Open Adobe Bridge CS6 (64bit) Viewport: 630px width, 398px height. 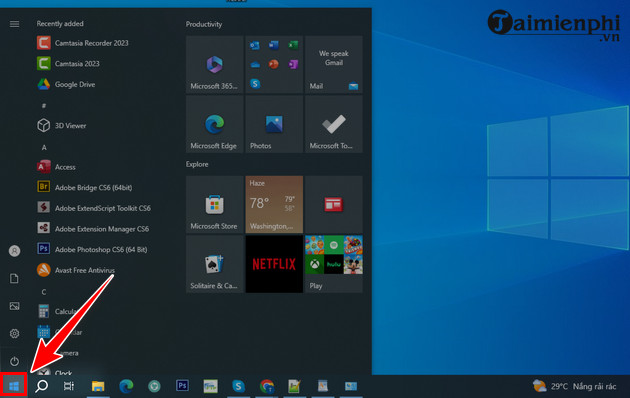tap(84, 187)
